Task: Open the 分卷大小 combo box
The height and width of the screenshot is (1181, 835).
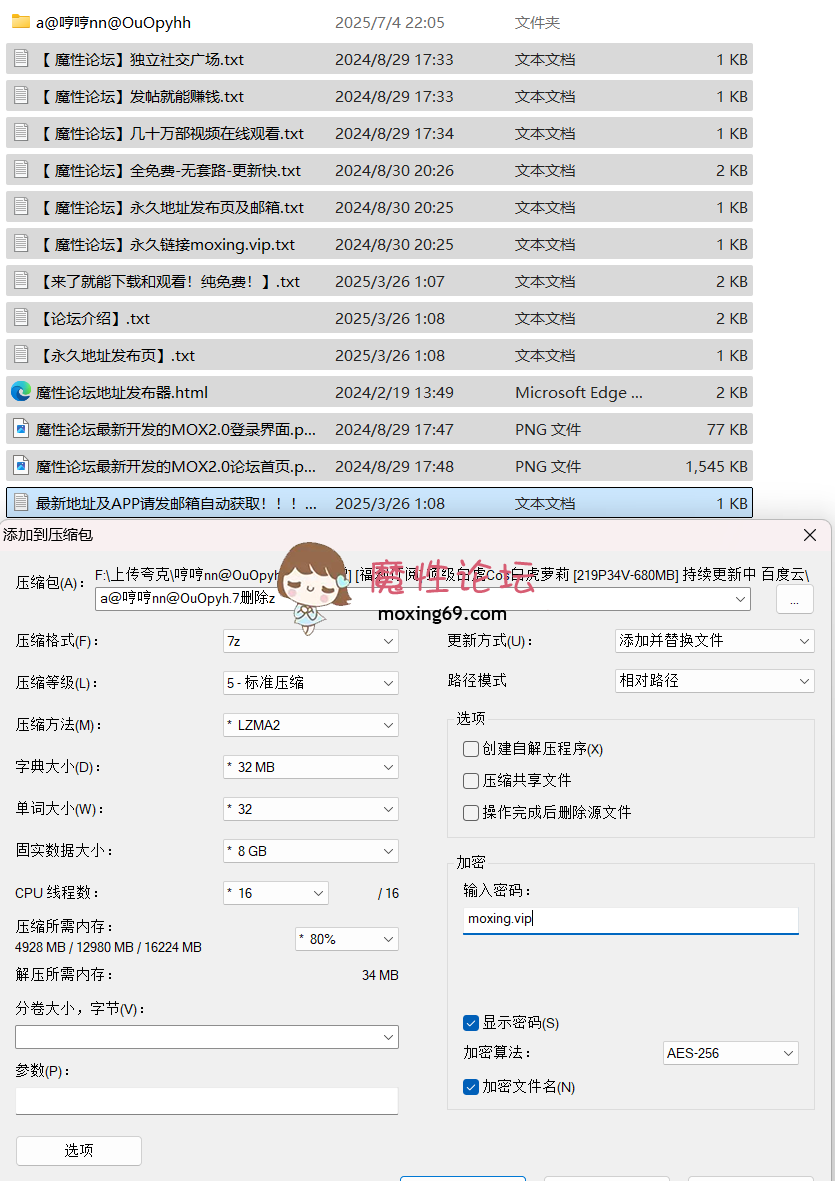Action: pos(207,1037)
